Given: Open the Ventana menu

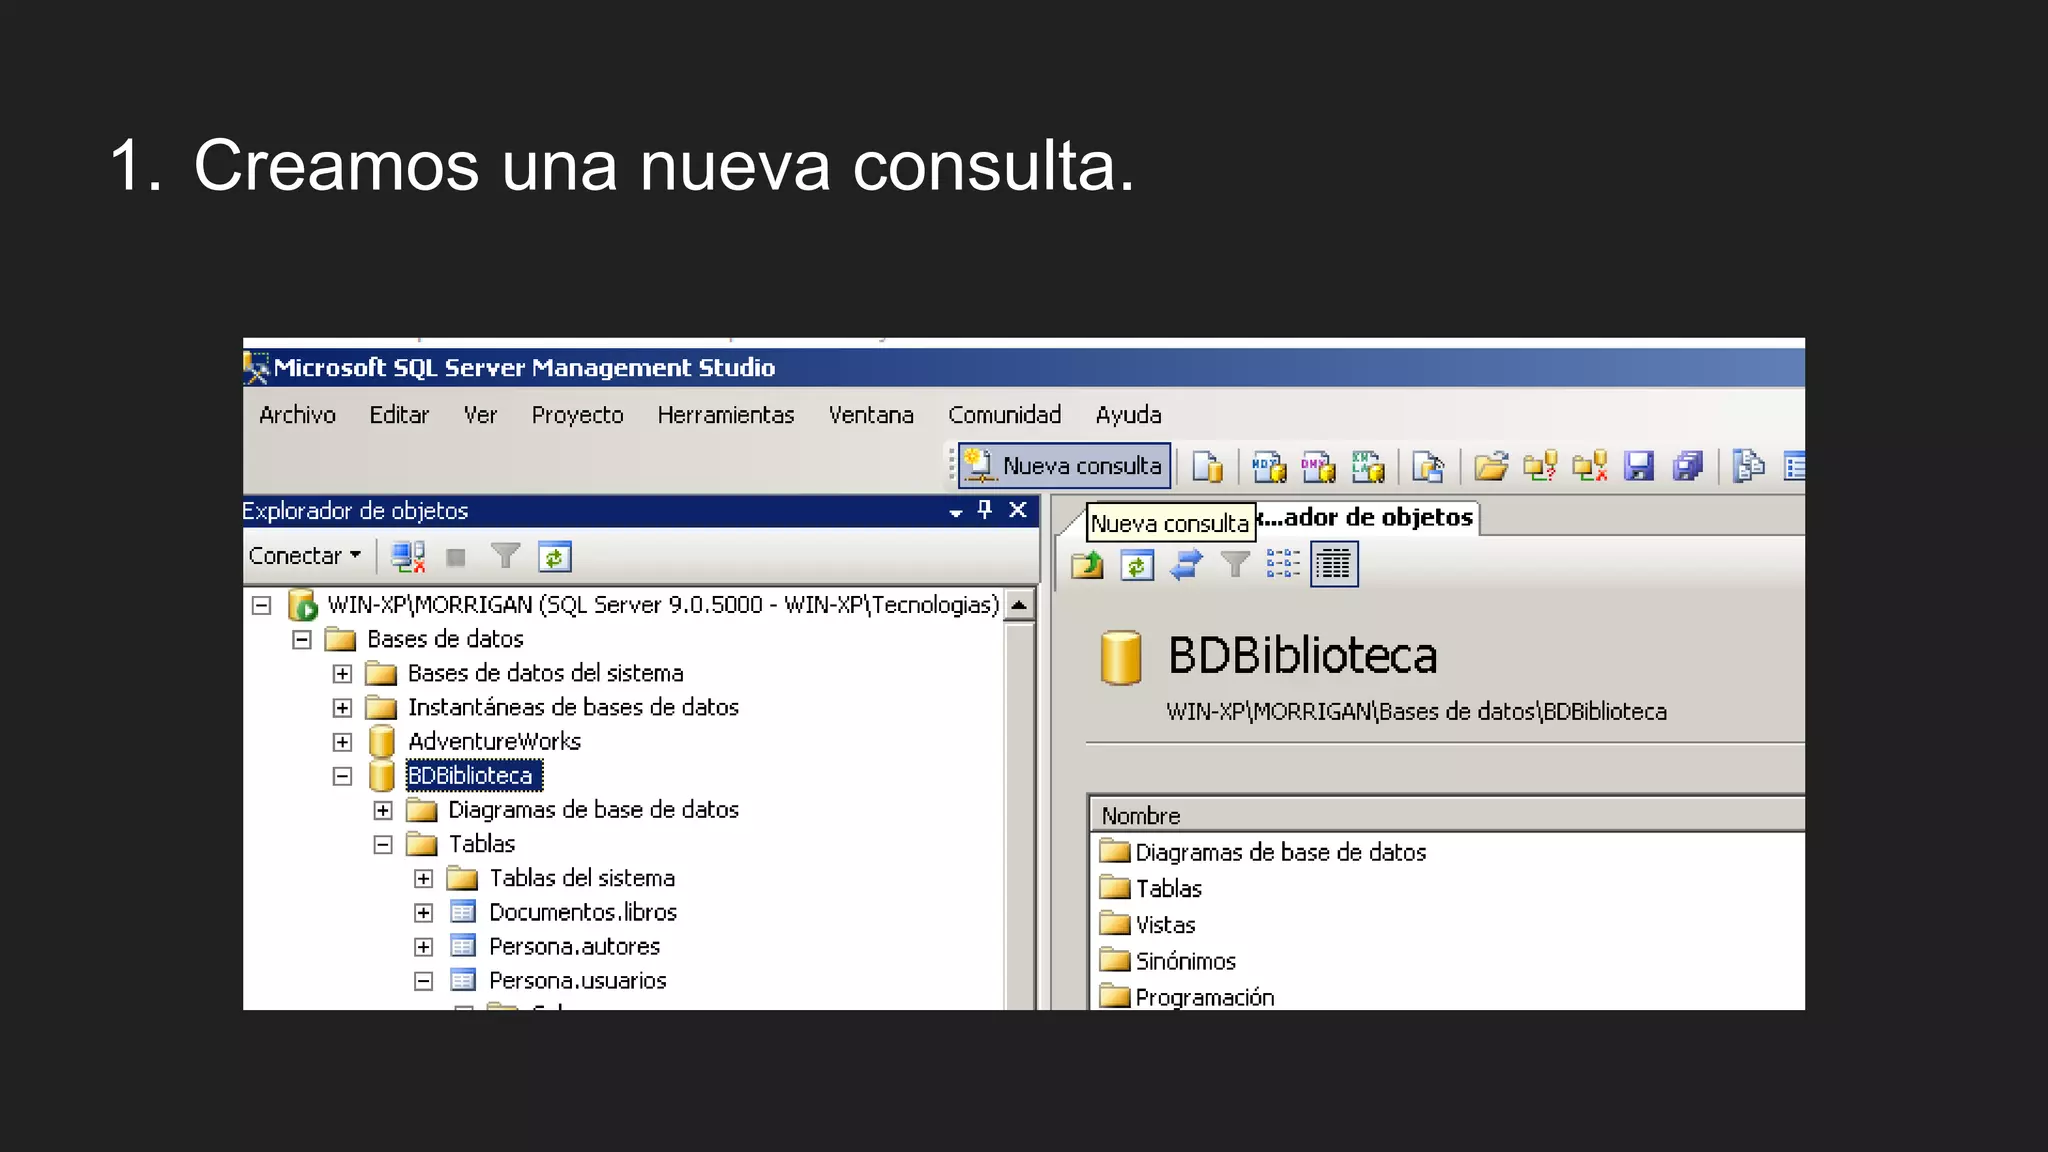Looking at the screenshot, I should coord(871,415).
